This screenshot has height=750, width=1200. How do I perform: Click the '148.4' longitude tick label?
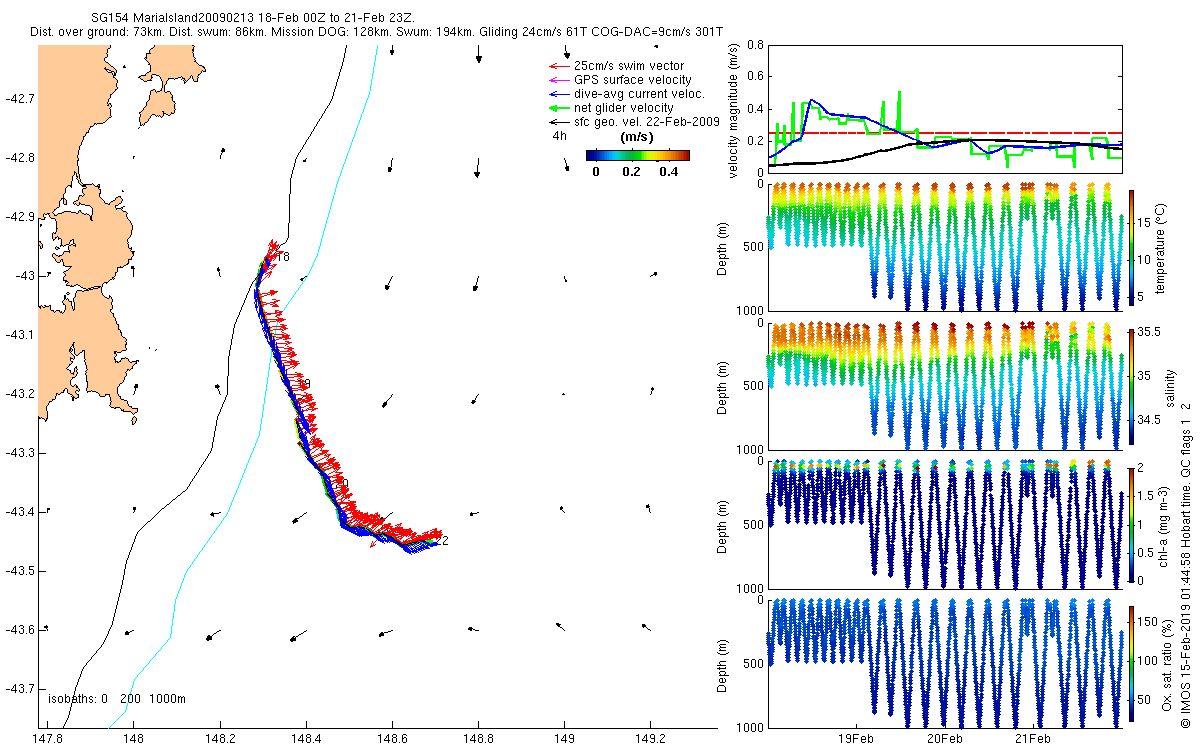tap(305, 740)
